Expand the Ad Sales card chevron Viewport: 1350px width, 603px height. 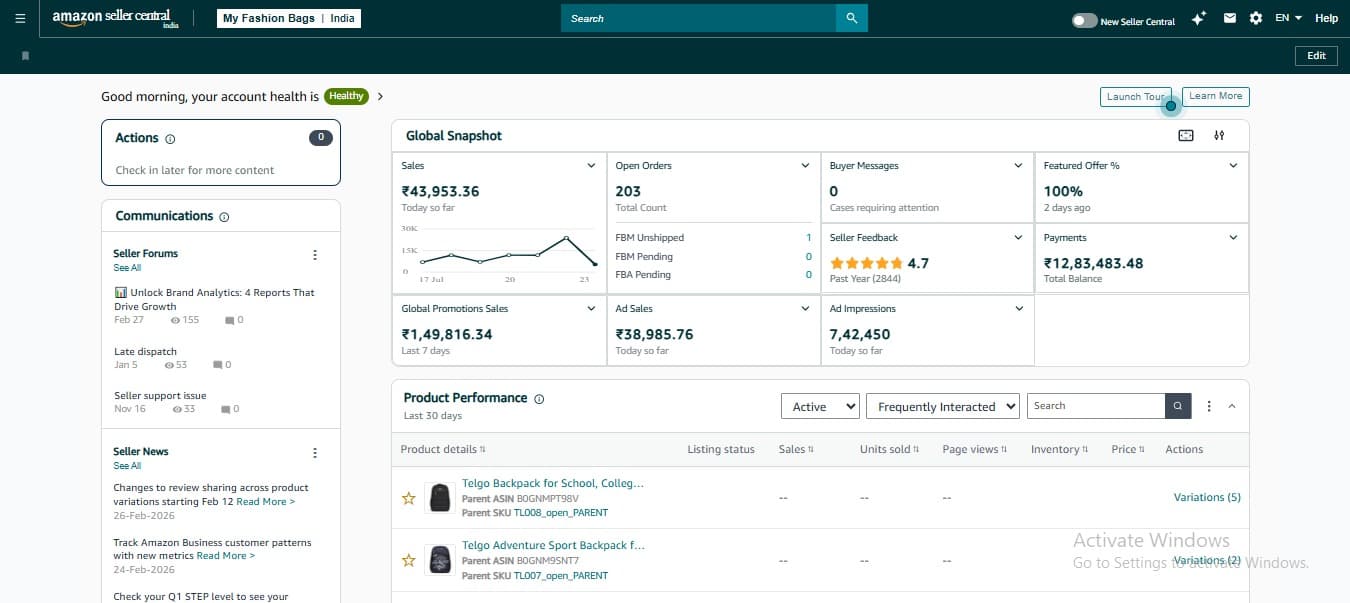coord(805,309)
